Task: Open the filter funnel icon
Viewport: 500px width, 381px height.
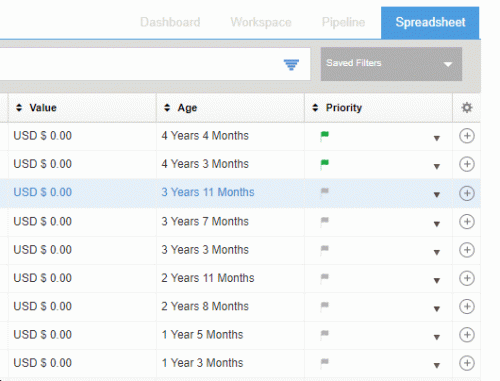Action: coord(291,64)
